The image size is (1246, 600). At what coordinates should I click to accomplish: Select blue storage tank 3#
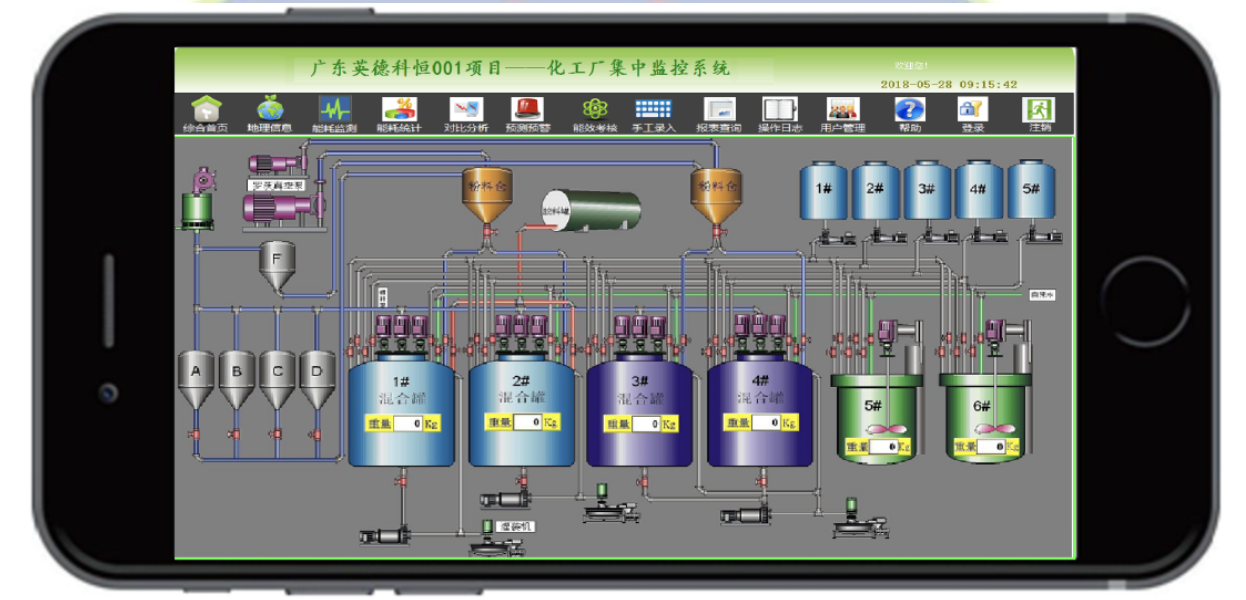coord(928,190)
